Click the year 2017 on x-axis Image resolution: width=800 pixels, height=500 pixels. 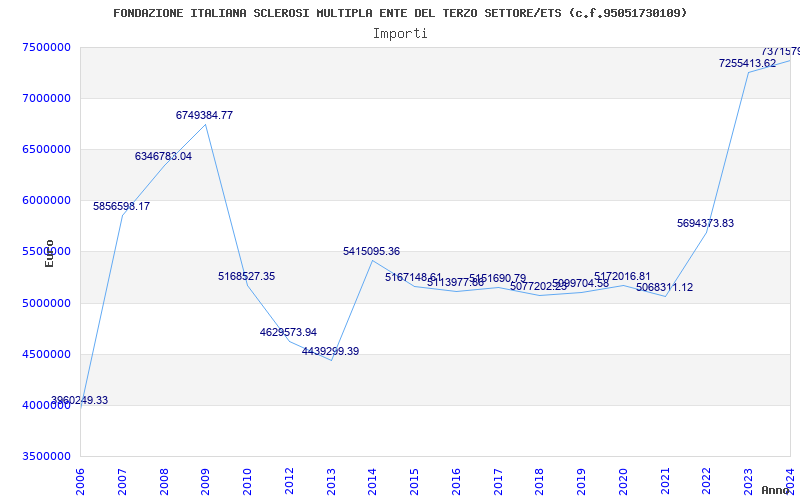click(x=498, y=482)
